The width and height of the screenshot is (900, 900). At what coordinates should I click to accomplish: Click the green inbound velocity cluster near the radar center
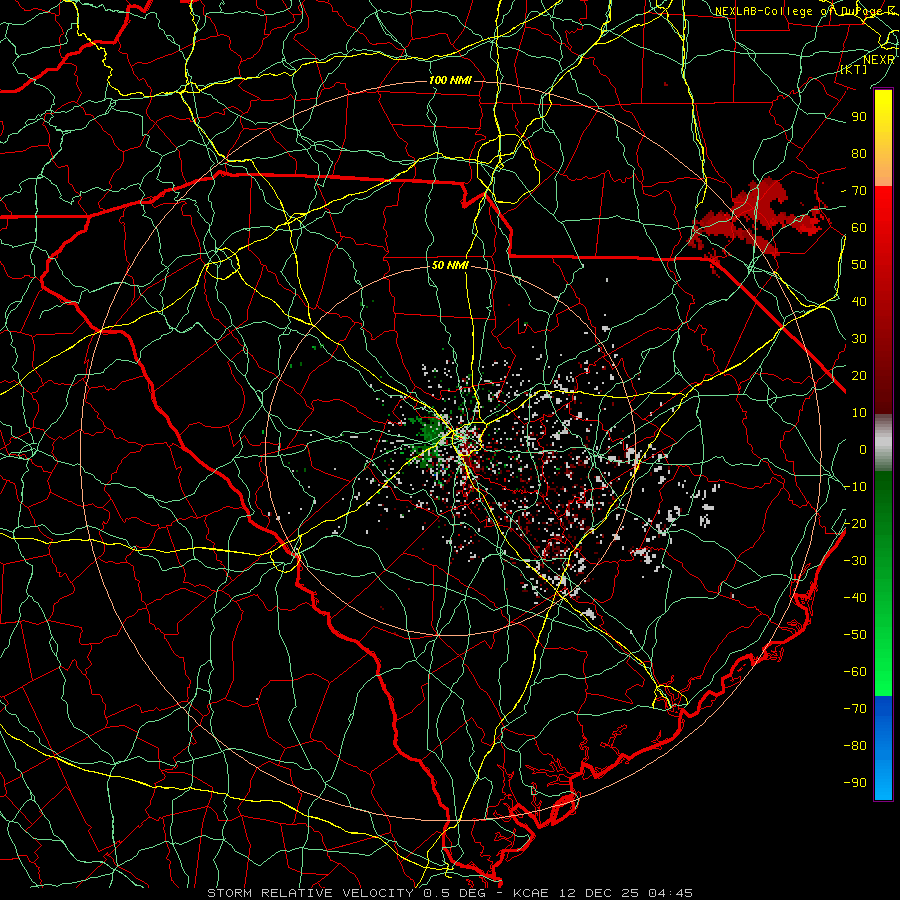click(428, 437)
